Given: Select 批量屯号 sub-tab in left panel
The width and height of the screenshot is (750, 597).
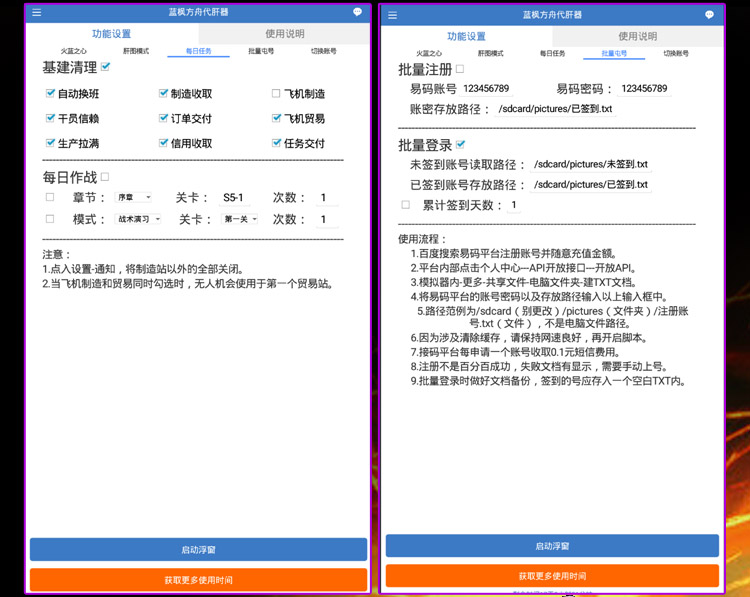Looking at the screenshot, I should 261,51.
